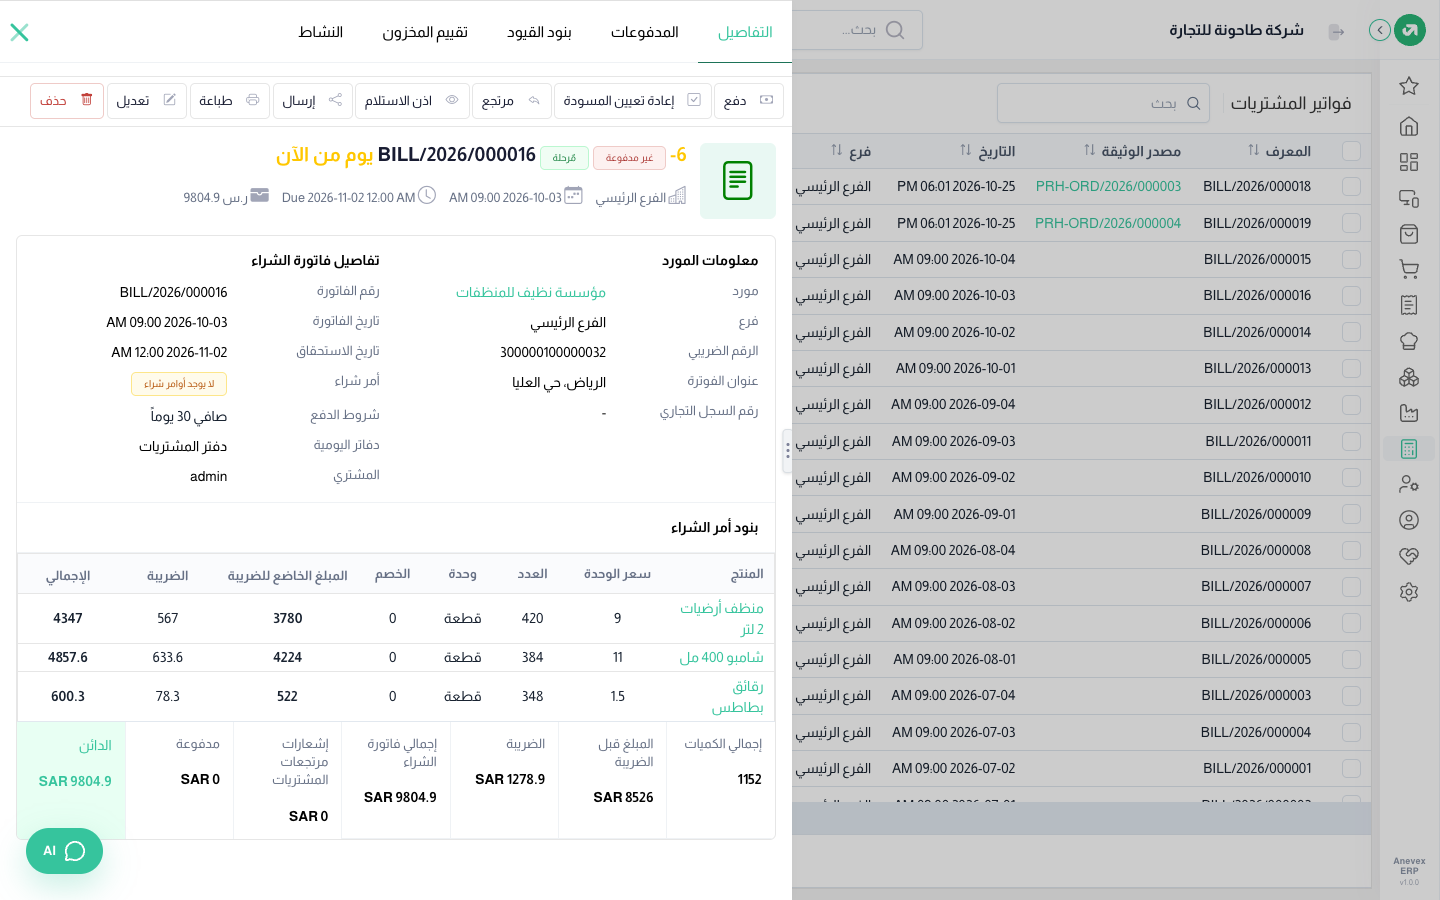This screenshot has width=1440, height=900.
Task: Open the تقييم المخزون tab
Action: (425, 32)
